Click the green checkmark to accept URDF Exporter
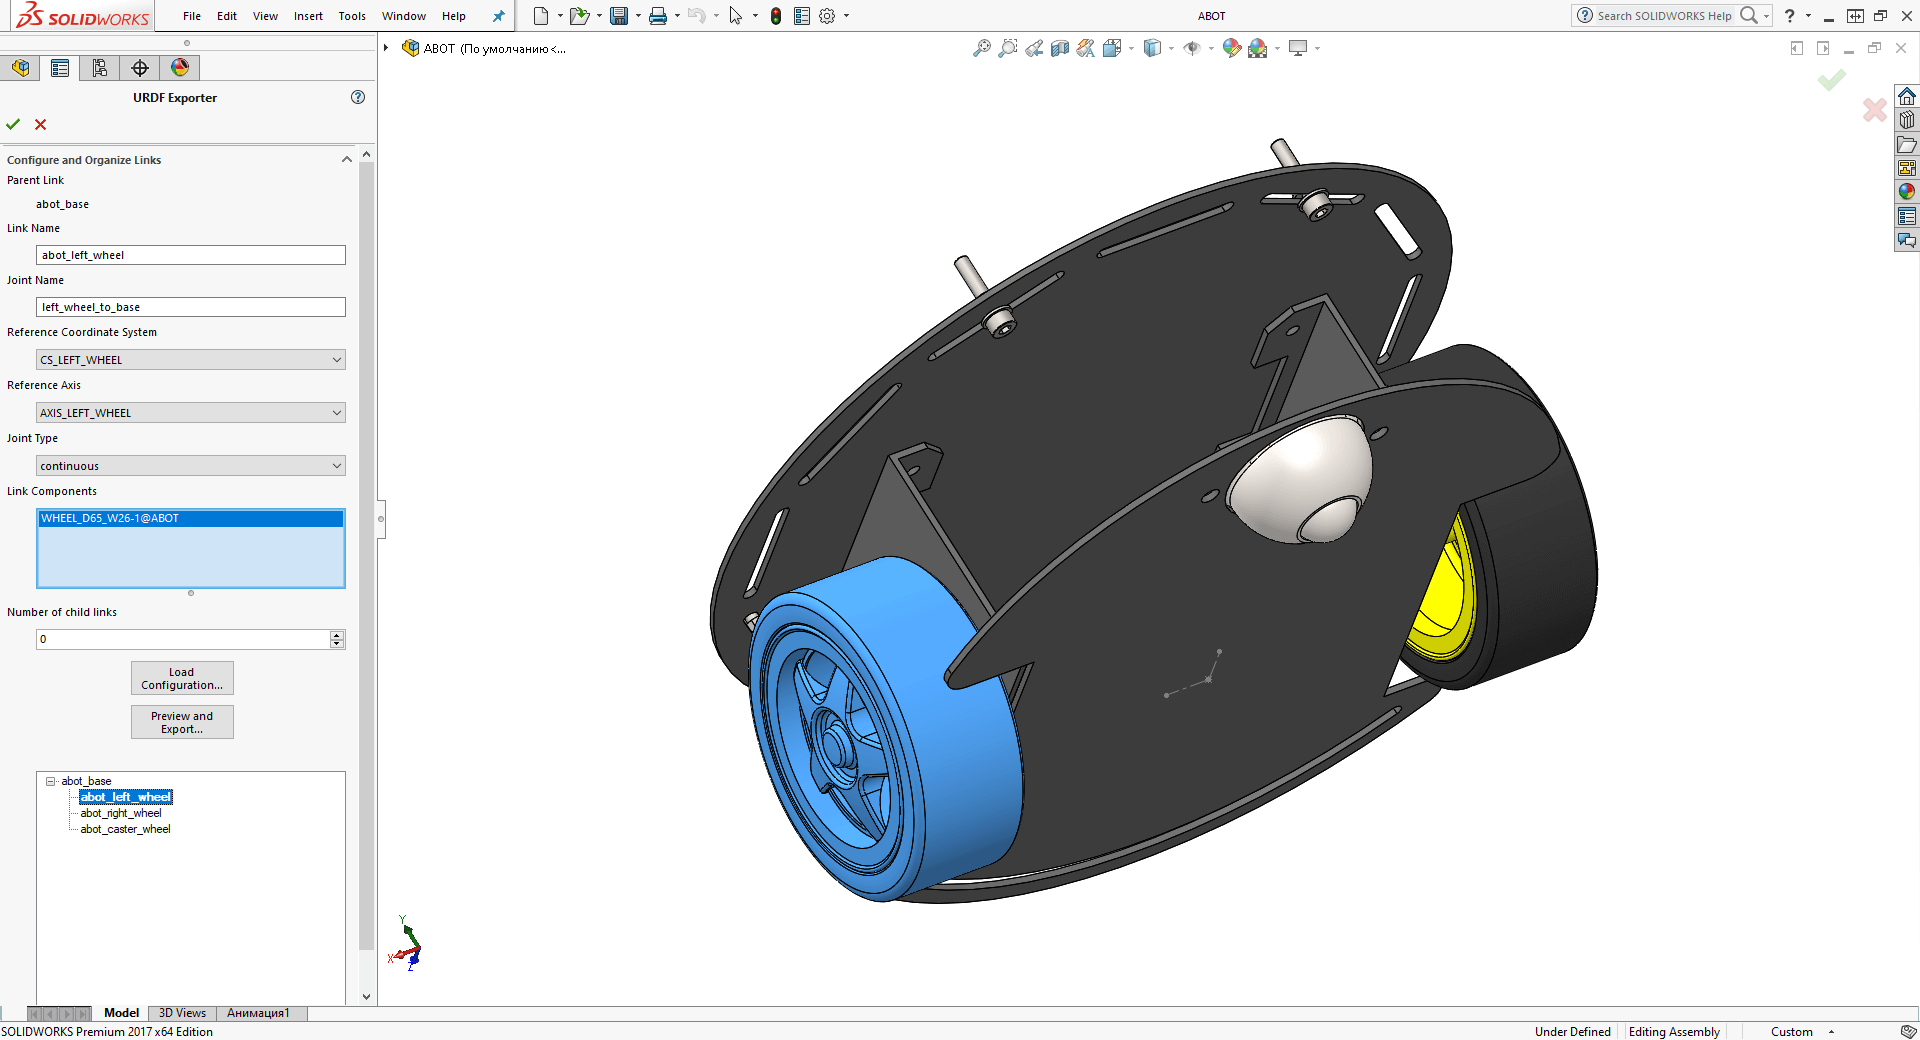The image size is (1920, 1040). pyautogui.click(x=13, y=124)
